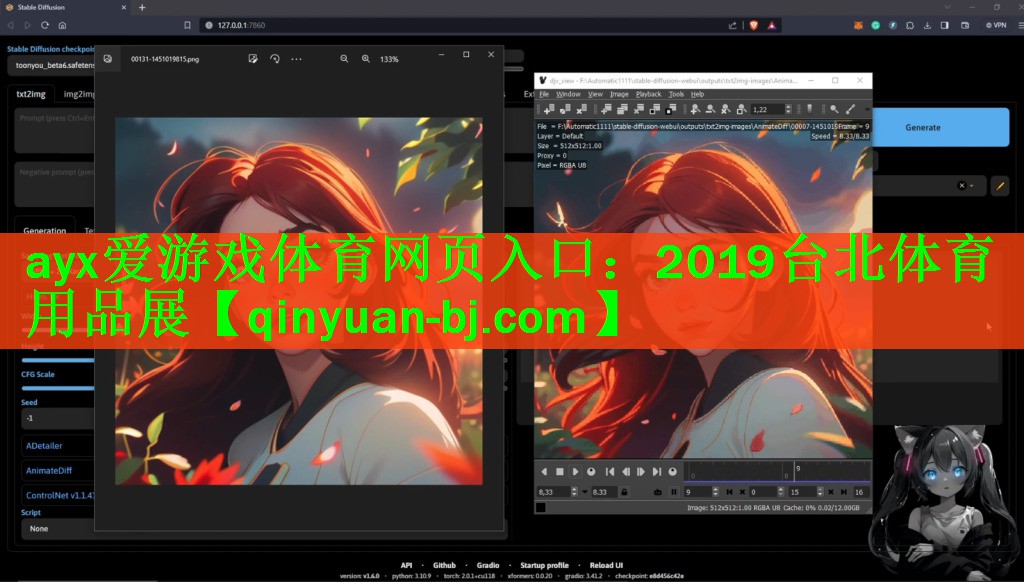Click the Github footer link
The image size is (1024, 582).
coord(444,565)
